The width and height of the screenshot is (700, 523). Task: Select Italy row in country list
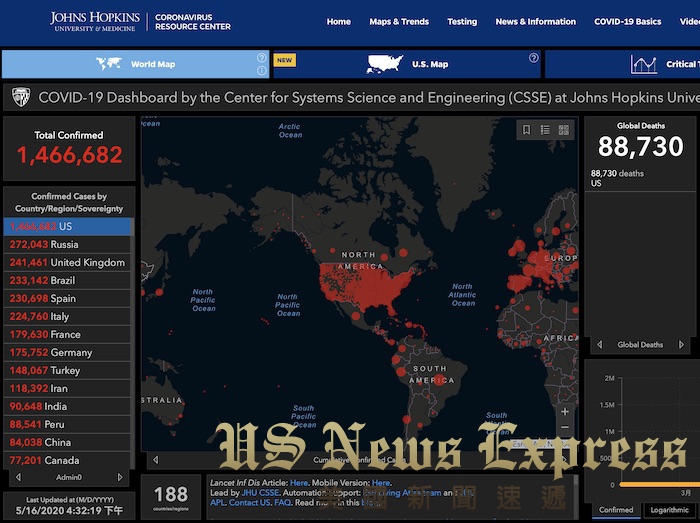click(x=67, y=316)
